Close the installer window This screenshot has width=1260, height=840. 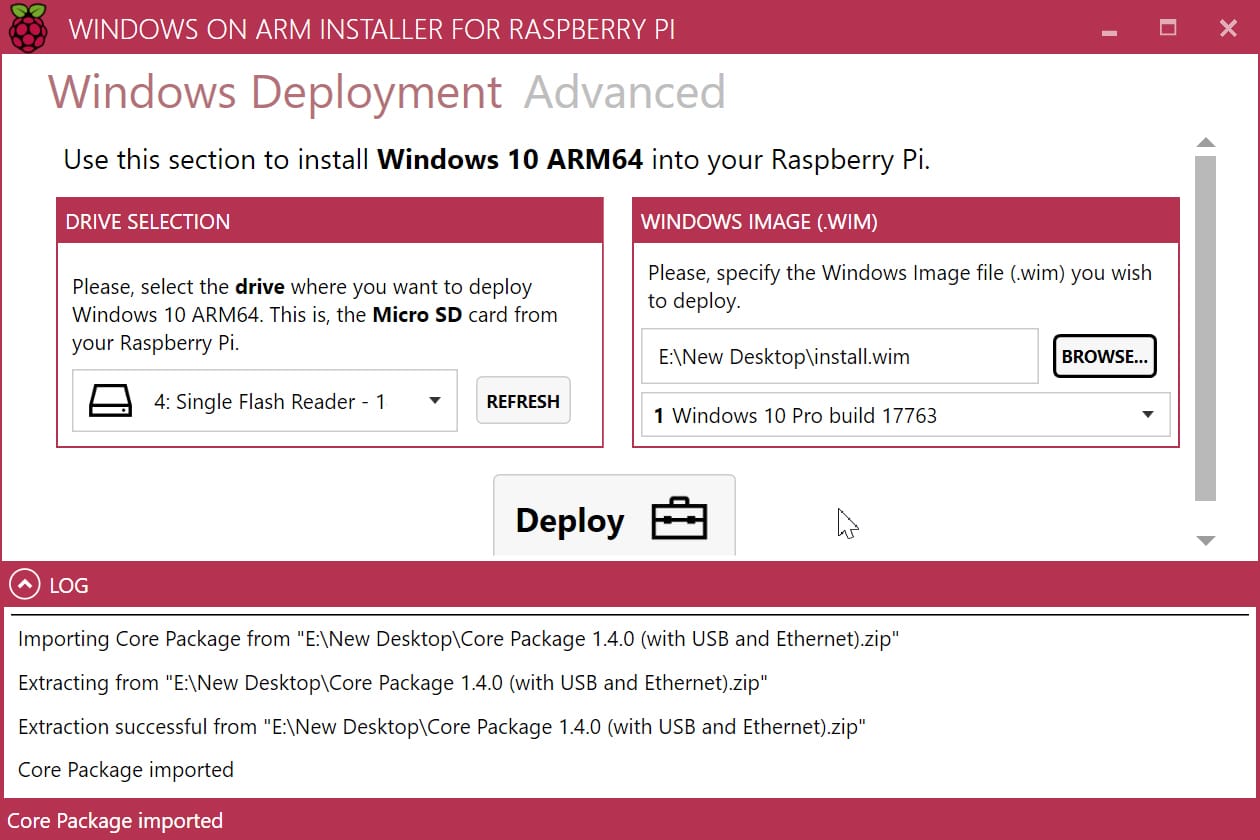click(1228, 28)
